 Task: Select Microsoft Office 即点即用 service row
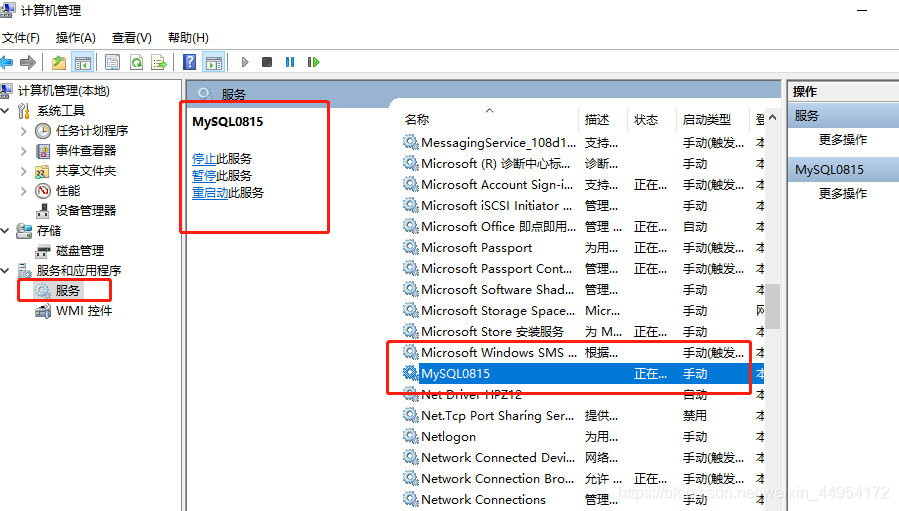point(583,227)
